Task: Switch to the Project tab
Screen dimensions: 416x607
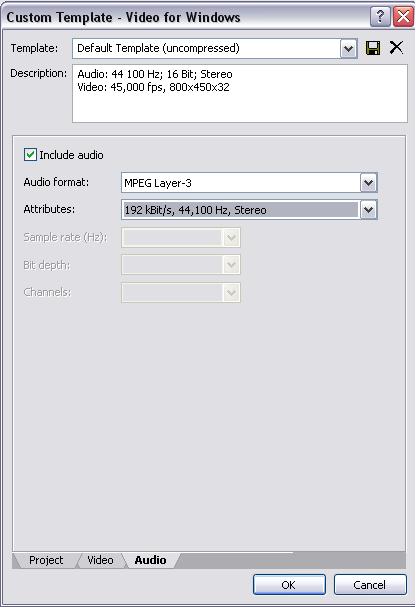Action: [46, 560]
